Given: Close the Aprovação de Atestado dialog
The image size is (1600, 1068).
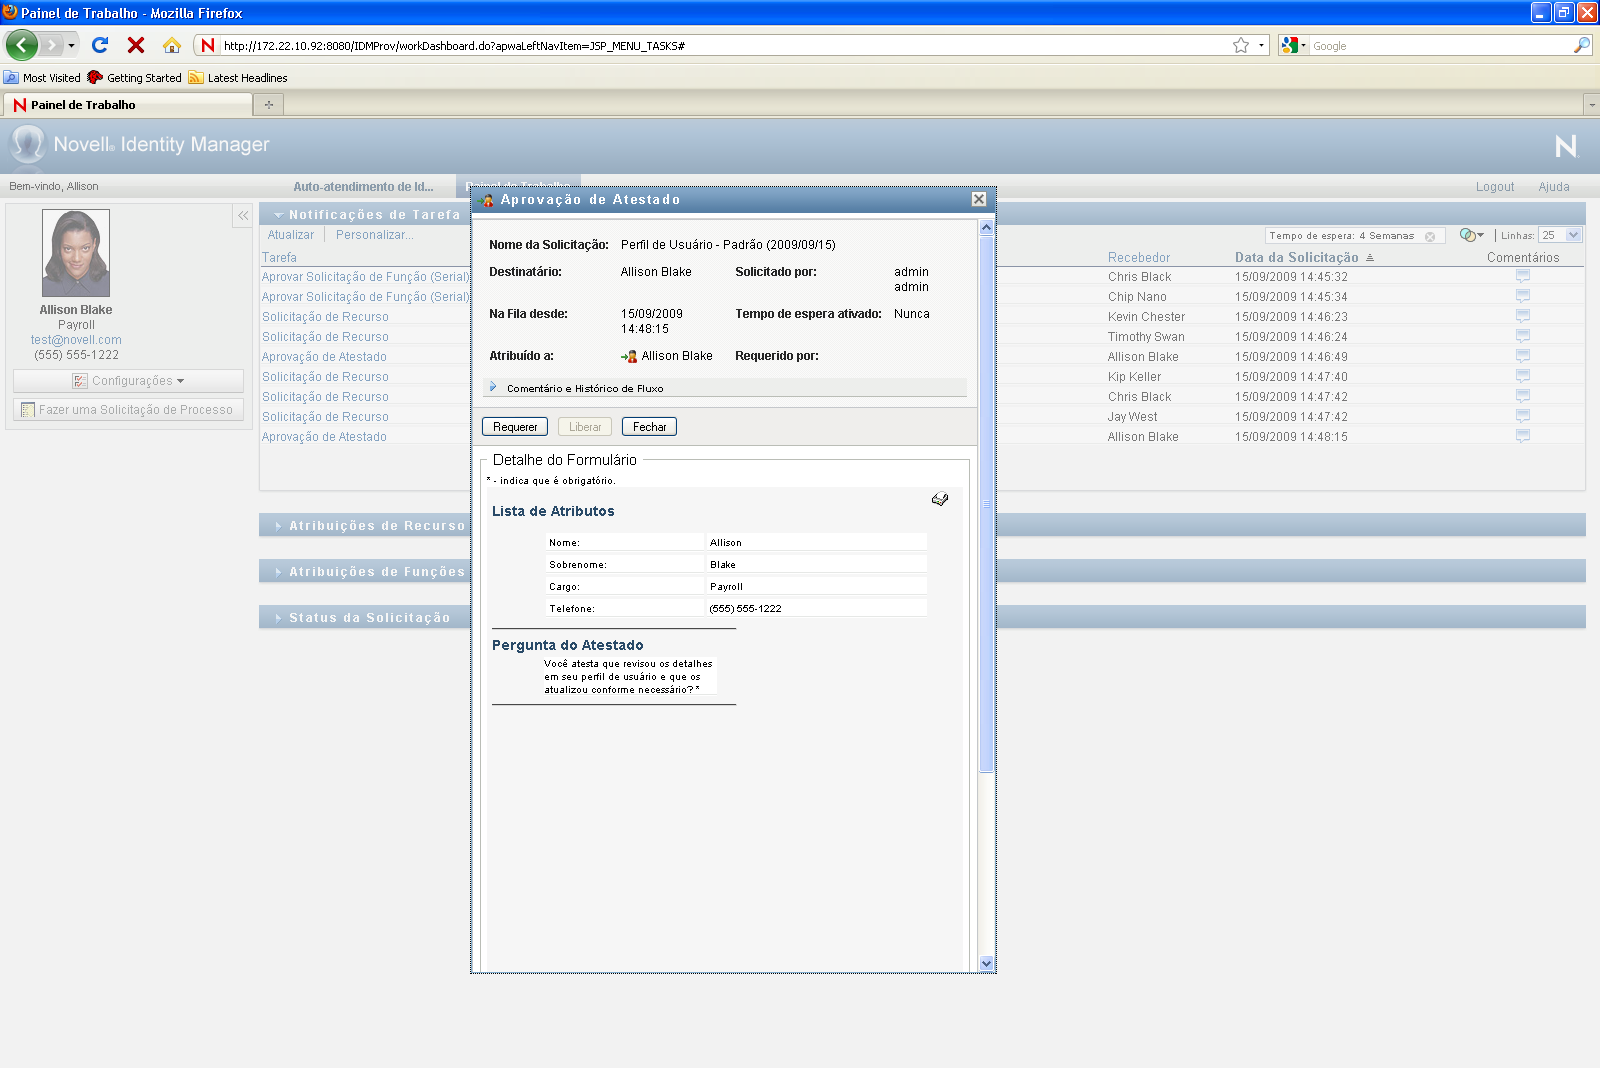Looking at the screenshot, I should pyautogui.click(x=979, y=199).
